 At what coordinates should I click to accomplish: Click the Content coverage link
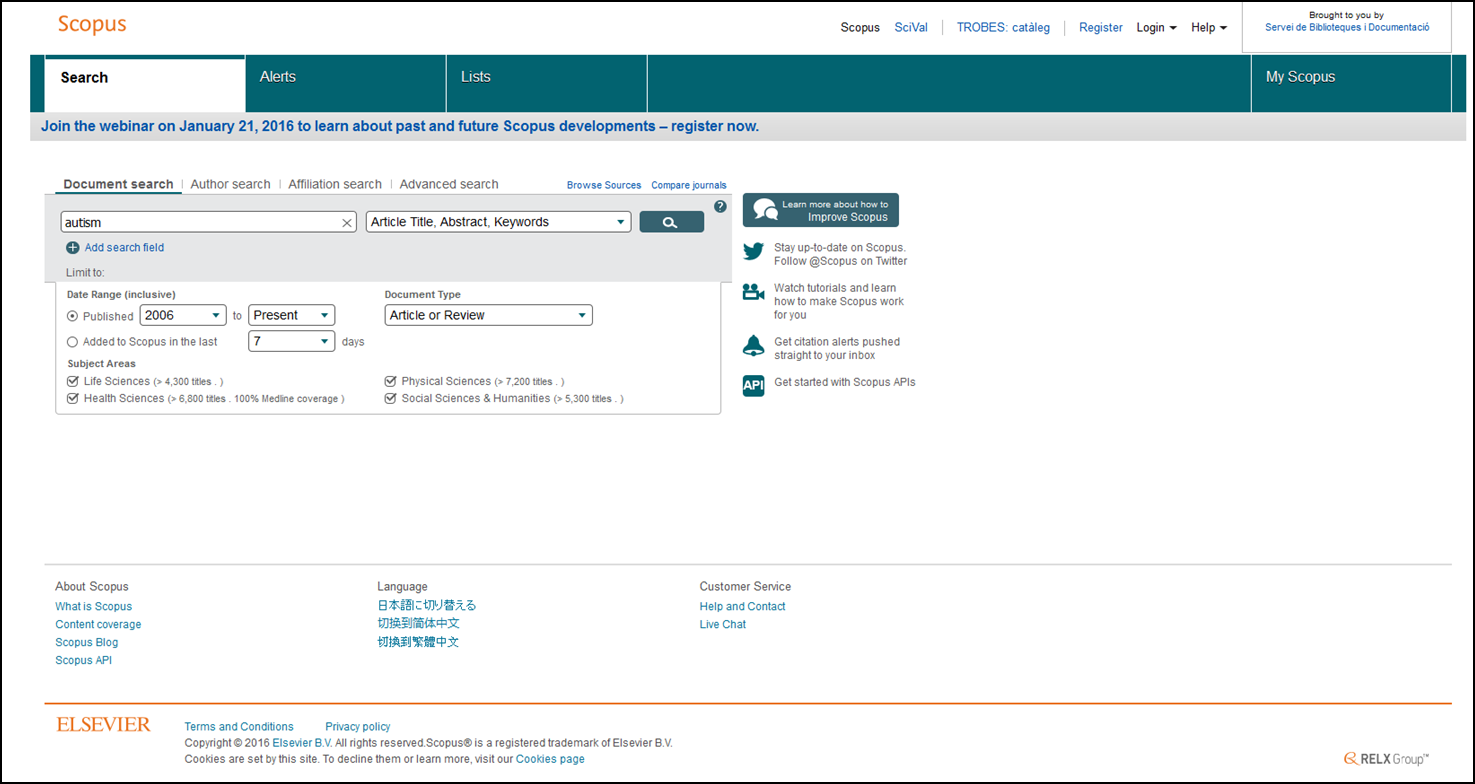[98, 625]
